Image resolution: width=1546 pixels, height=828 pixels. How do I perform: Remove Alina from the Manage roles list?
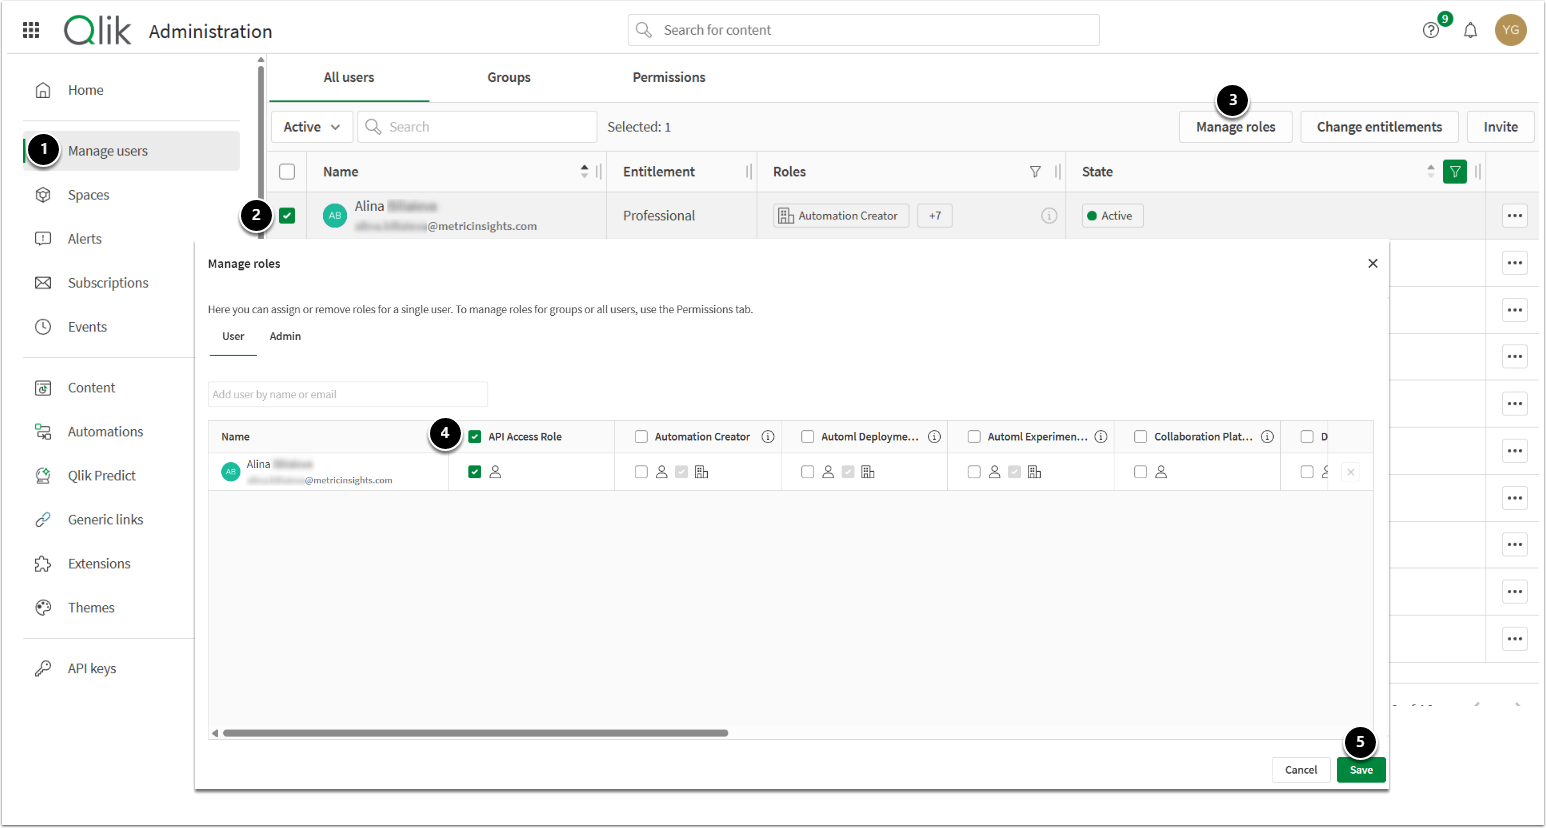pos(1350,472)
